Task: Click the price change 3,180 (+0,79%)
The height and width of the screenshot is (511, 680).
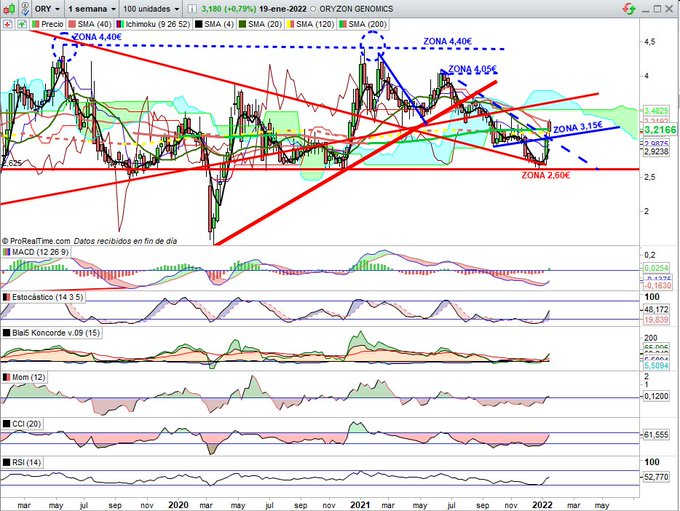Action: coord(229,9)
